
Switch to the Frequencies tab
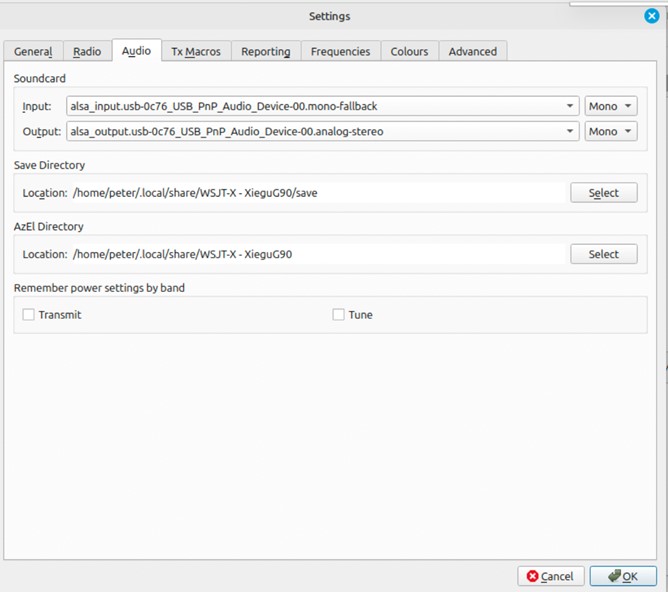[340, 51]
